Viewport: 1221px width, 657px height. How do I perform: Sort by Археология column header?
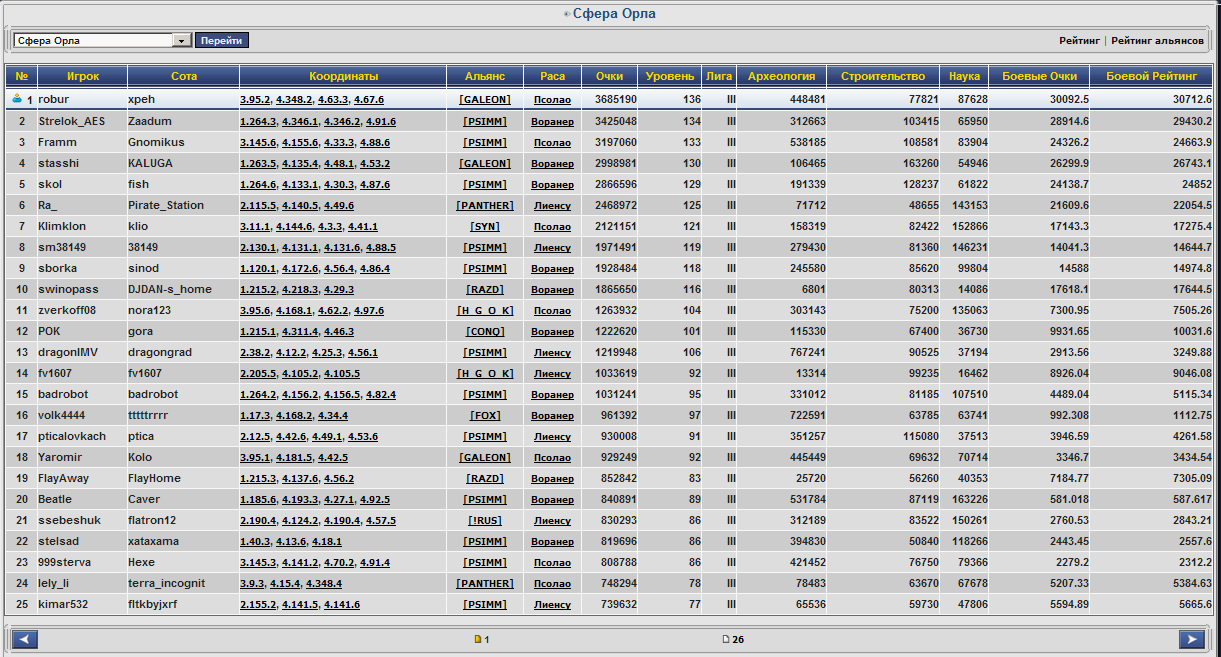[781, 76]
